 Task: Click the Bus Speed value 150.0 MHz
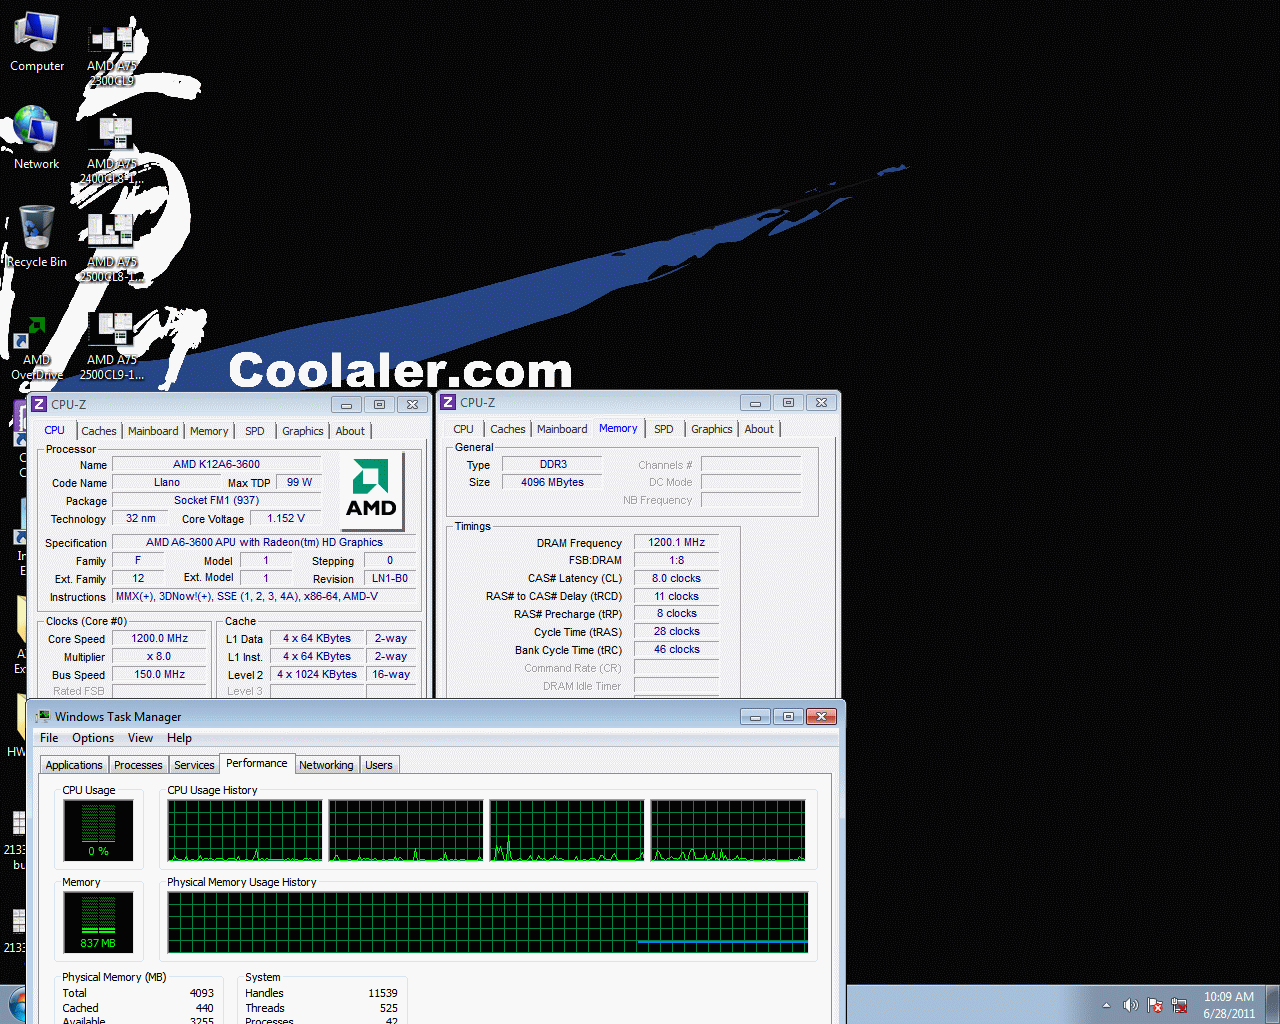click(x=160, y=675)
